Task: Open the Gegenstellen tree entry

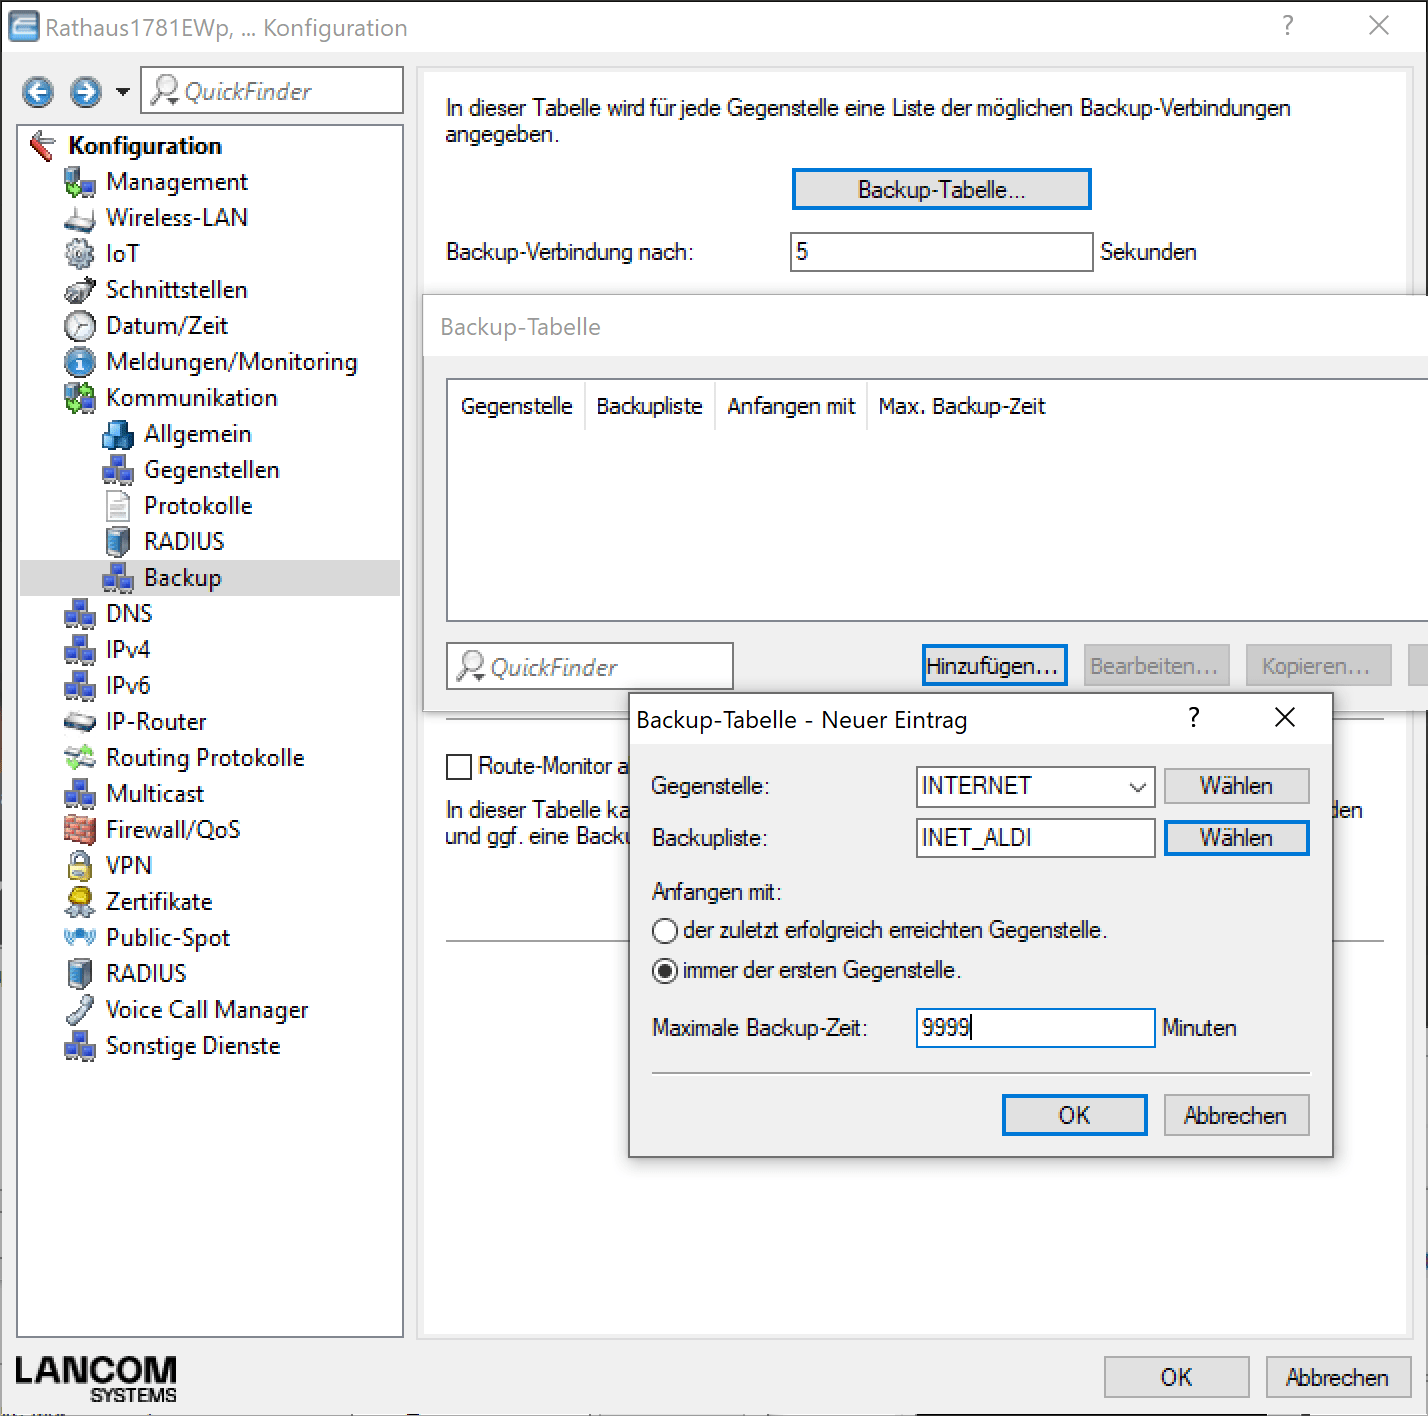Action: (212, 469)
